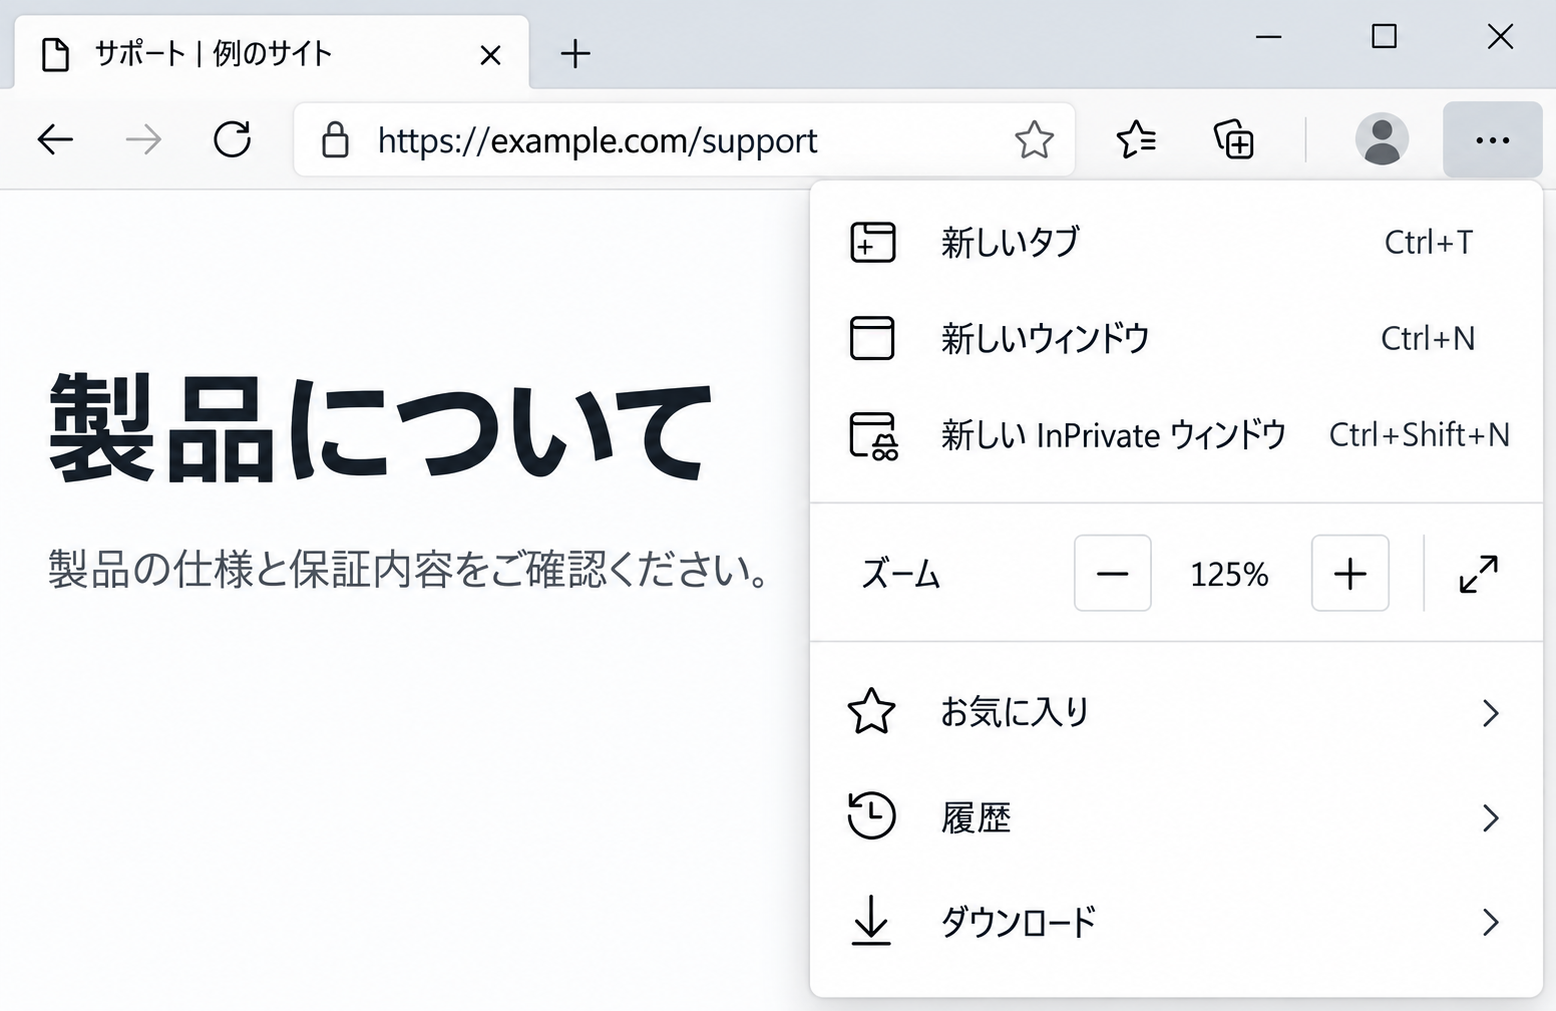This screenshot has width=1556, height=1011.
Task: Click the forward navigation arrow
Action: tap(144, 140)
